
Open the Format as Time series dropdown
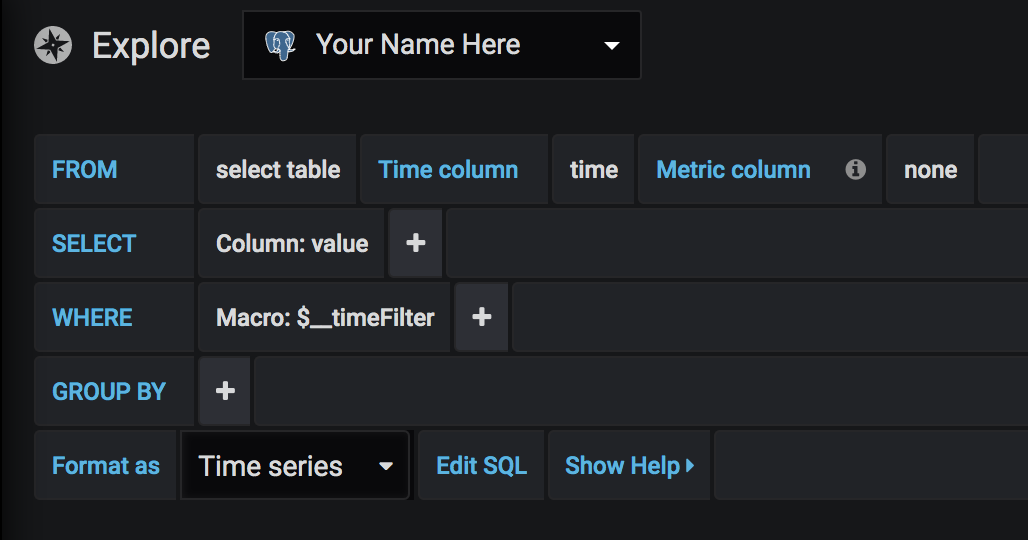[295, 466]
